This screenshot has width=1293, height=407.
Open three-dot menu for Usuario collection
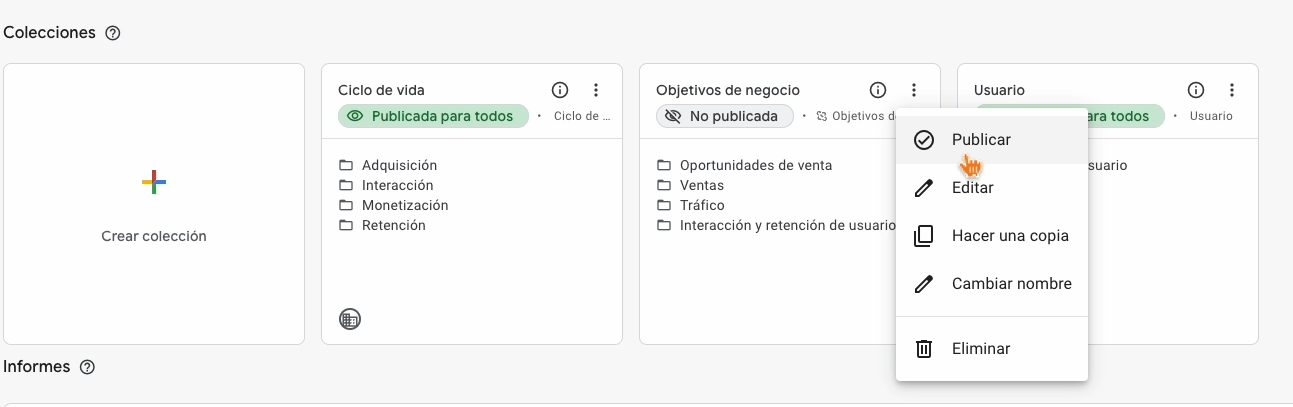point(1232,90)
